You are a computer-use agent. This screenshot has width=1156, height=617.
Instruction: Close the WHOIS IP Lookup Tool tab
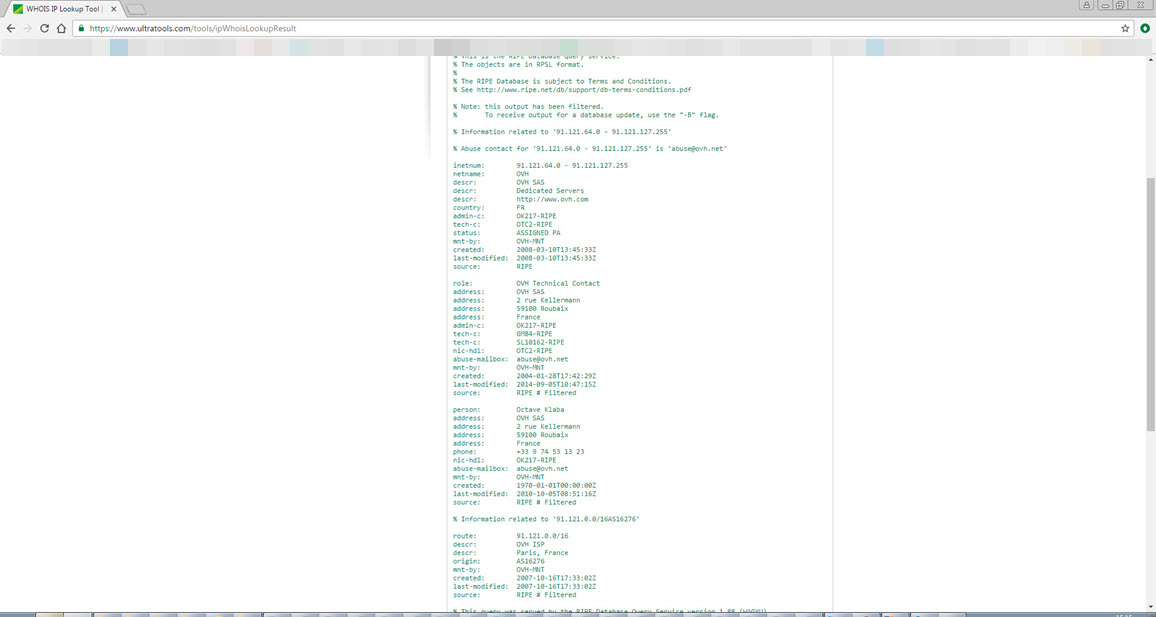[x=114, y=9]
